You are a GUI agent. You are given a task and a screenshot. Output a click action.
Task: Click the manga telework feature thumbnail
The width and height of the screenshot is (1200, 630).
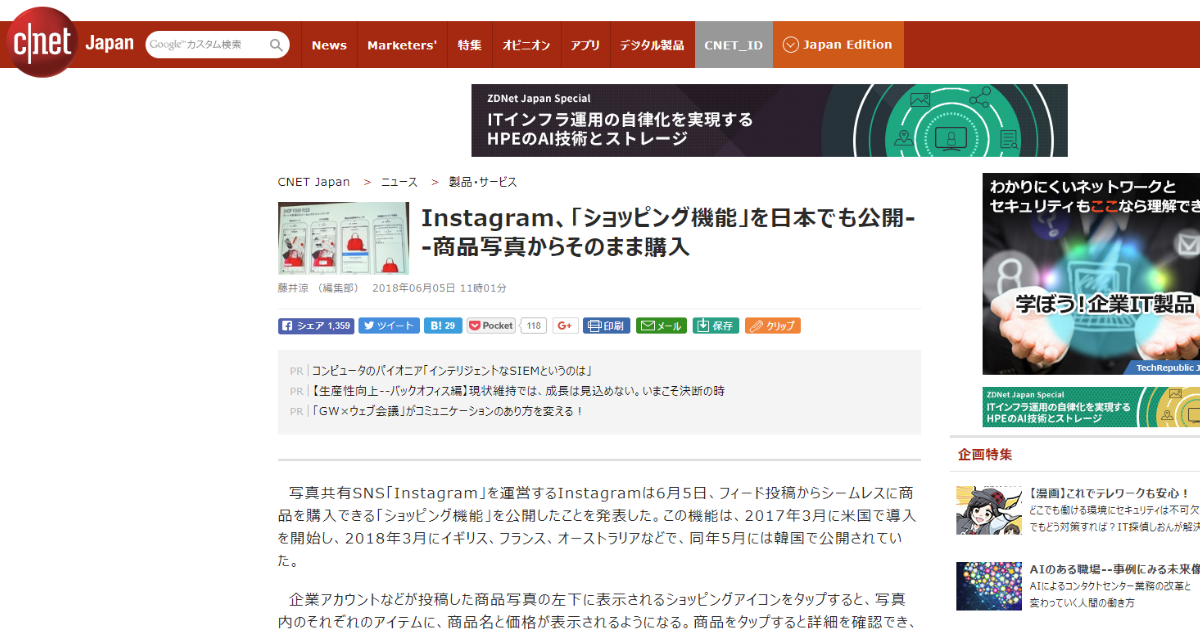point(988,511)
